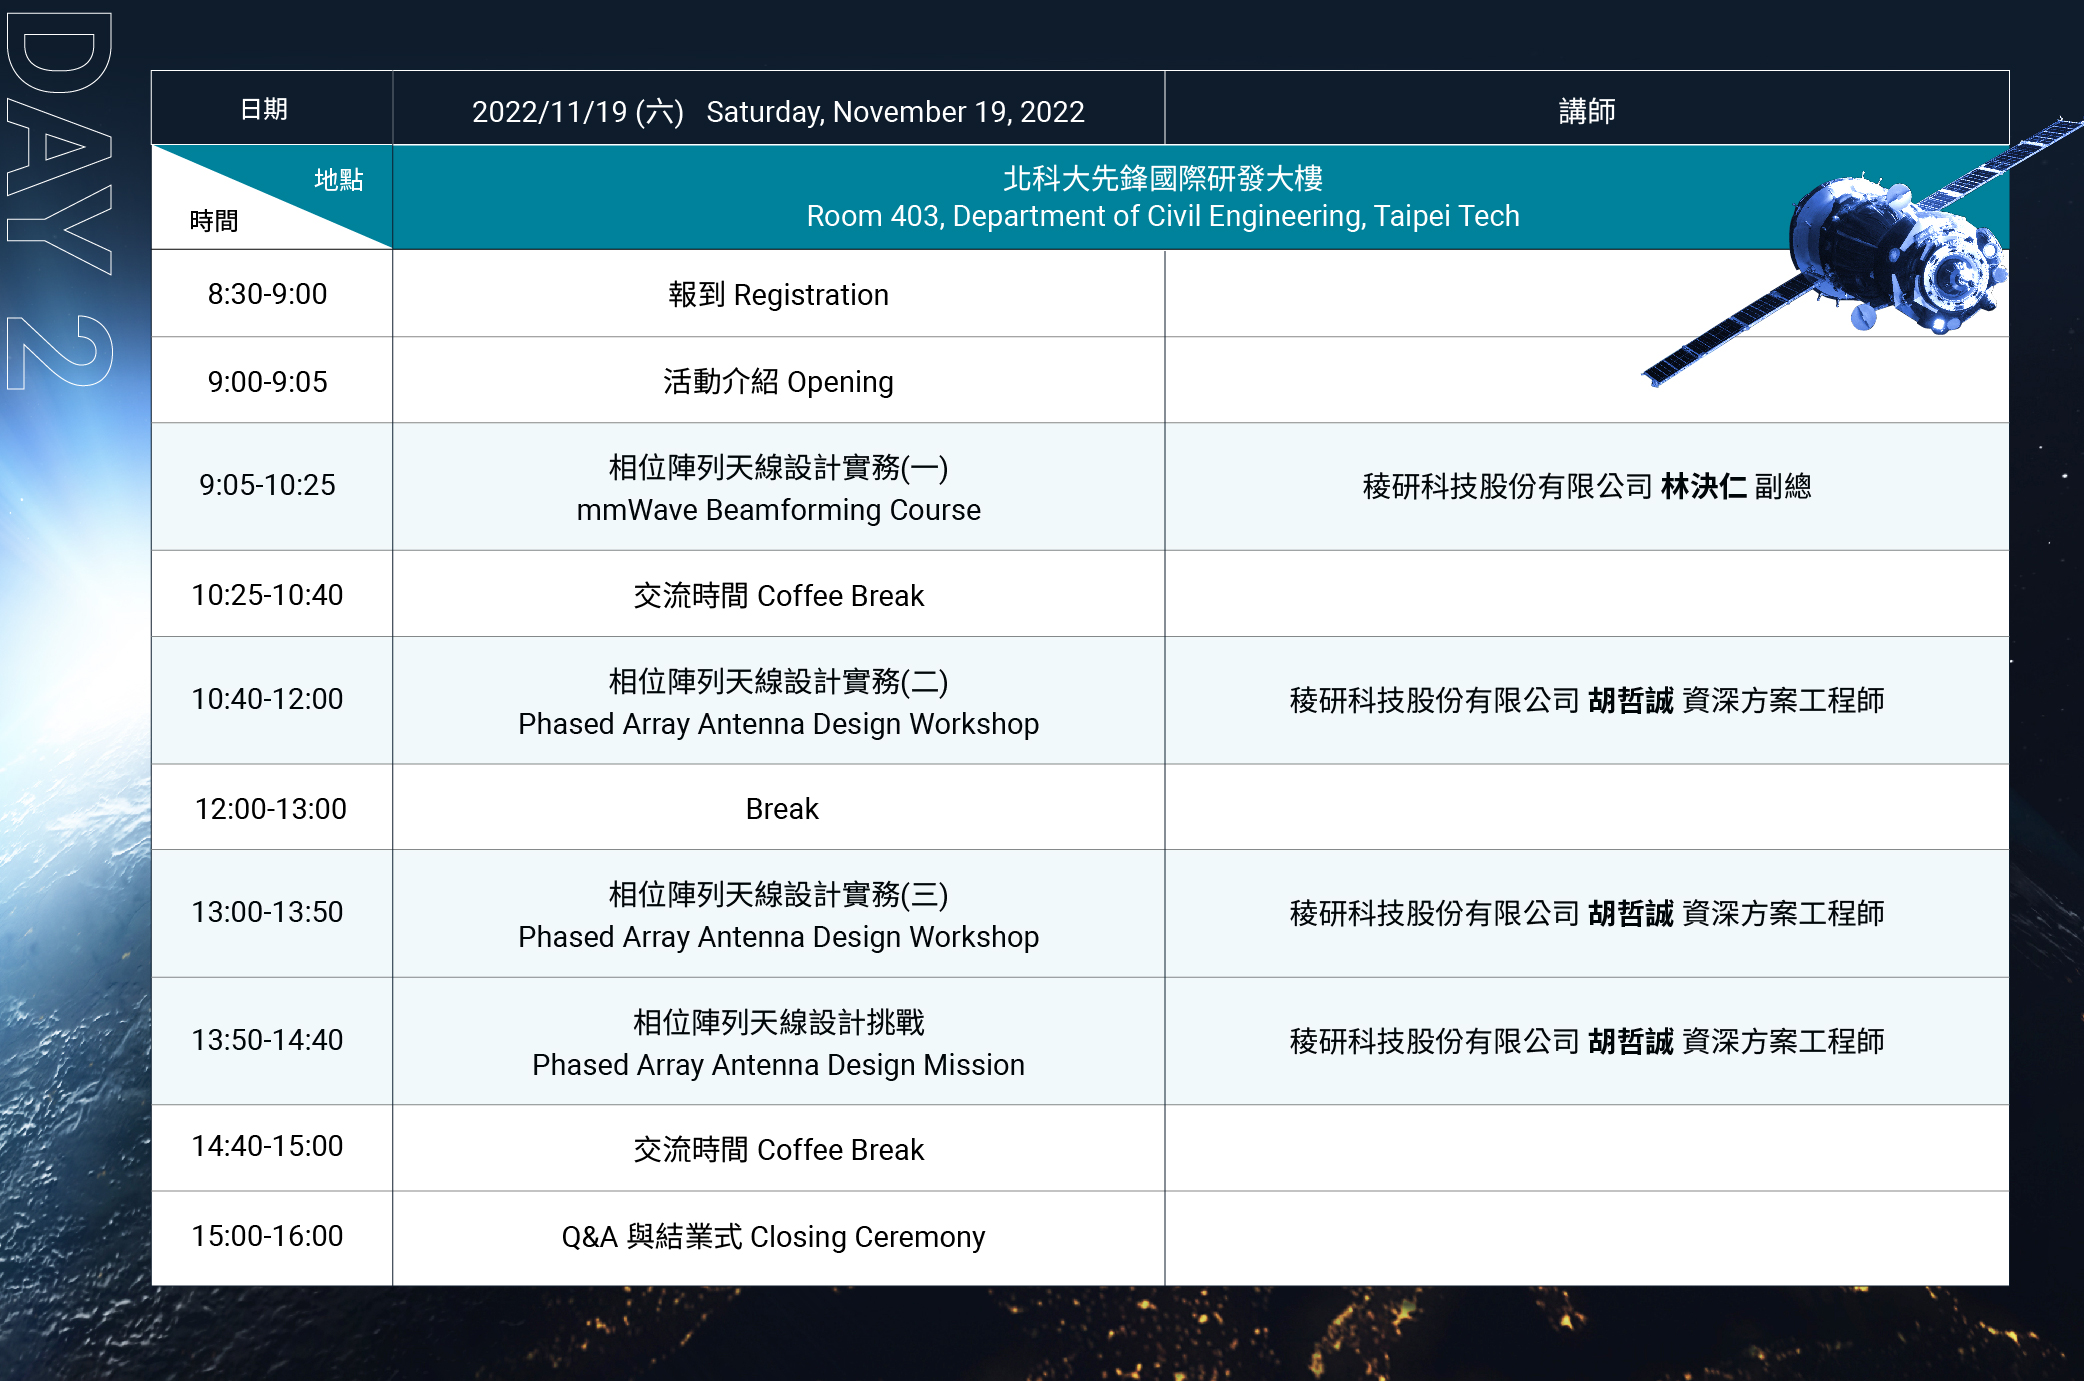Click 相位陣列天線設計實務(三) workshop title
Image resolution: width=2084 pixels, height=1381 pixels.
pos(778,894)
